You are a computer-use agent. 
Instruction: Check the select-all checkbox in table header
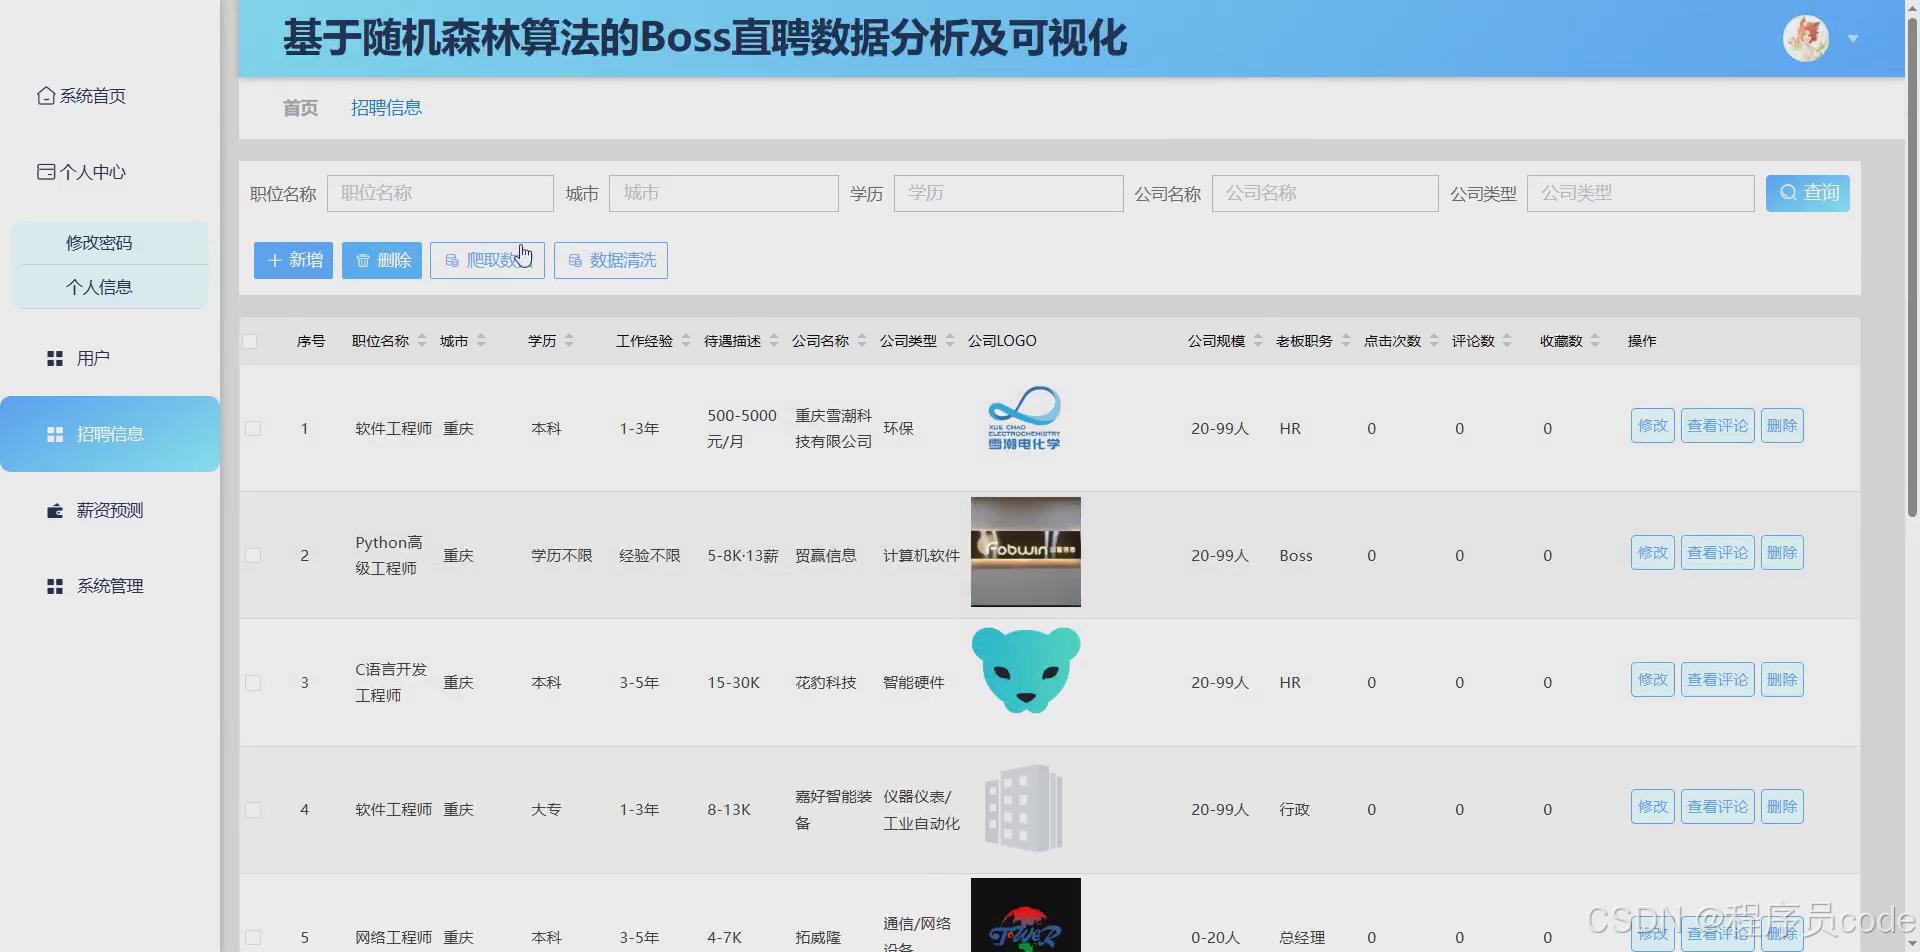point(251,341)
